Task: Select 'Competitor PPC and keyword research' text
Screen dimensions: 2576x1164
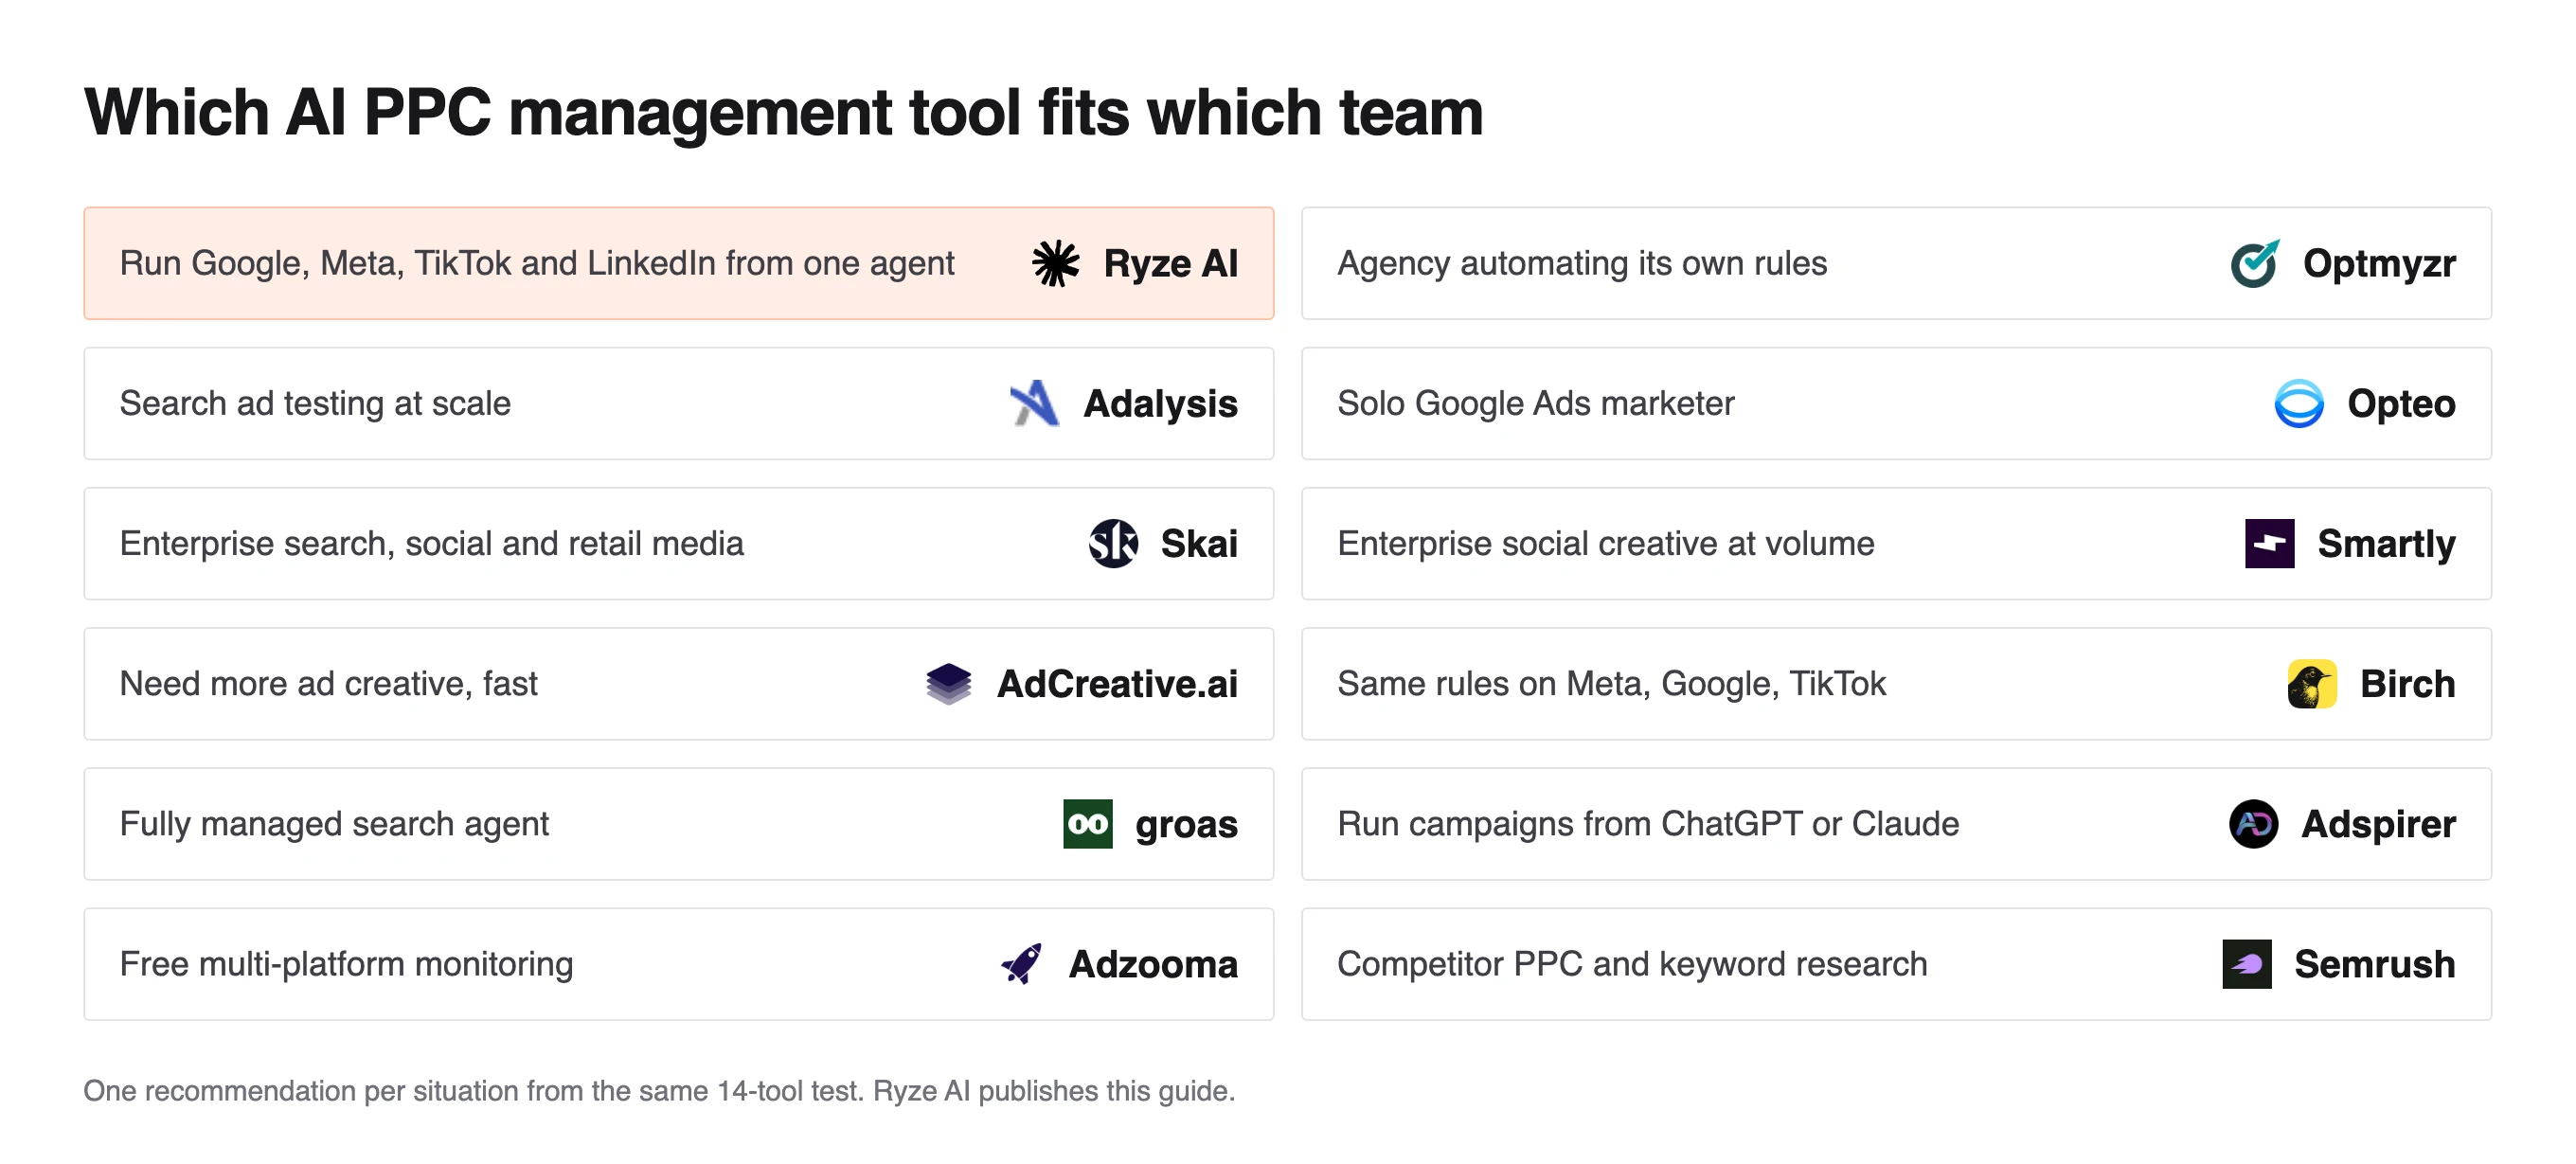Action: pyautogui.click(x=1632, y=963)
